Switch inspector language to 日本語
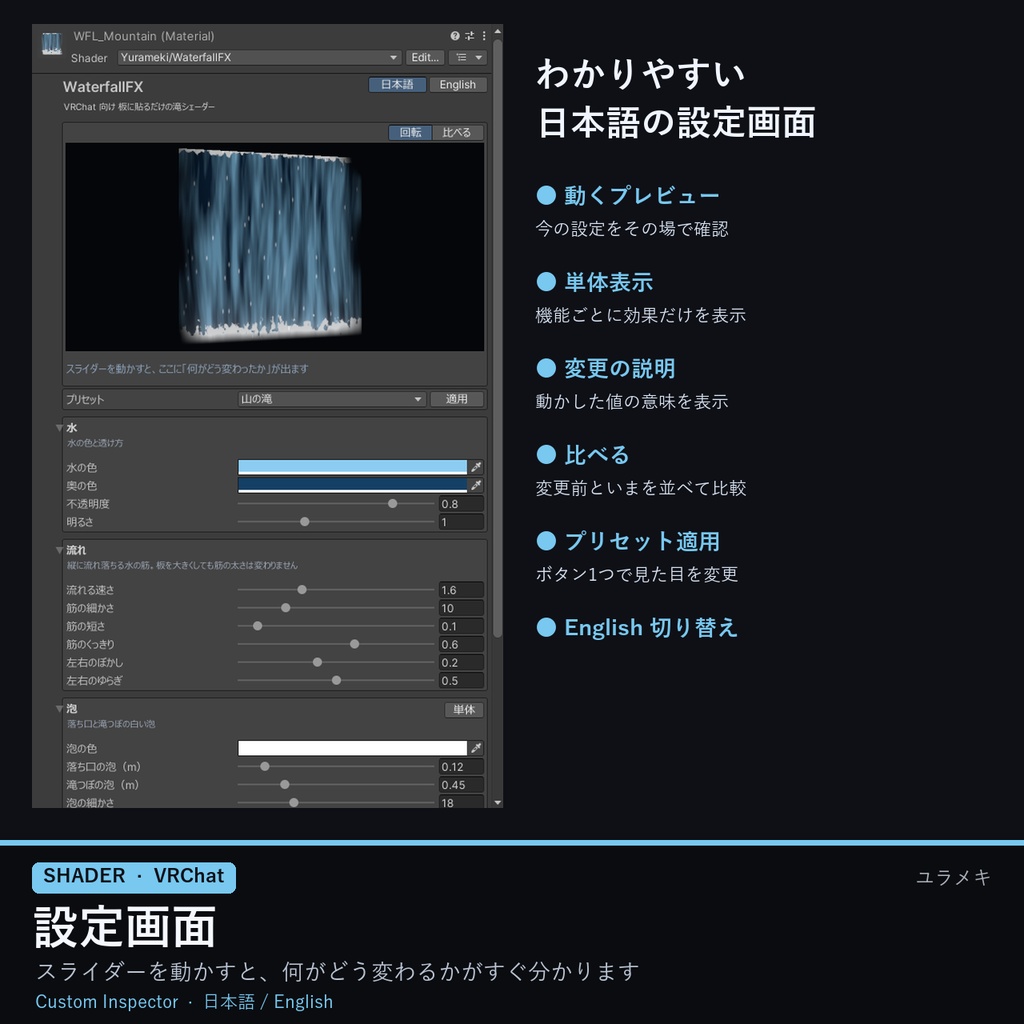Image resolution: width=1024 pixels, height=1024 pixels. click(x=397, y=85)
